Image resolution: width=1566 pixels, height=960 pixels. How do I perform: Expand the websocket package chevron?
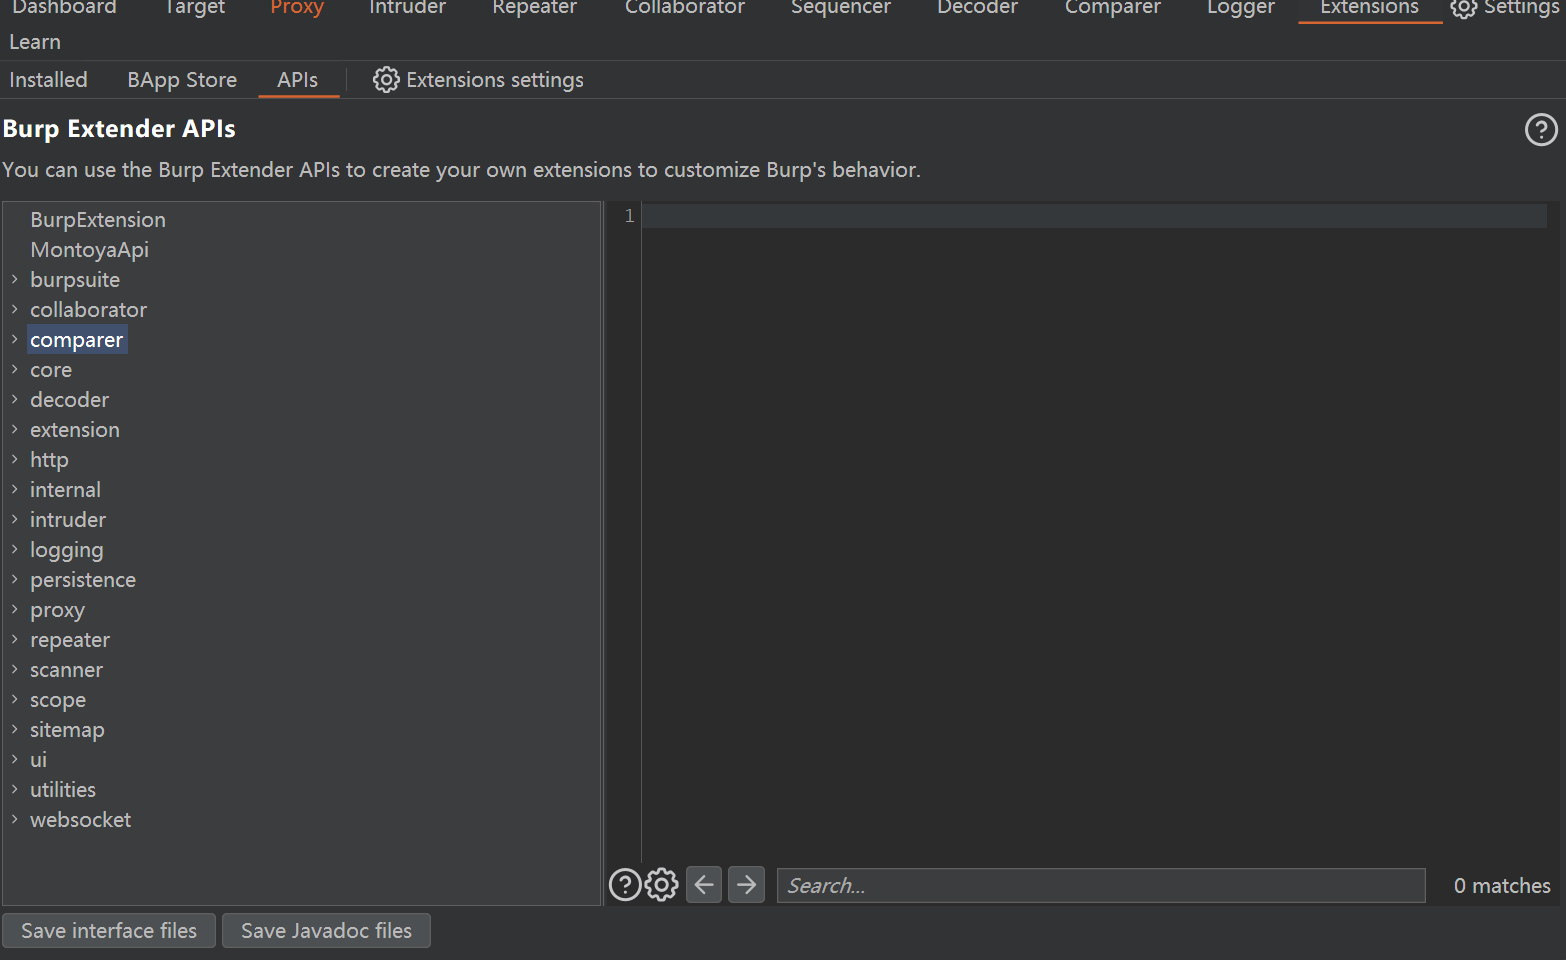[x=15, y=820]
